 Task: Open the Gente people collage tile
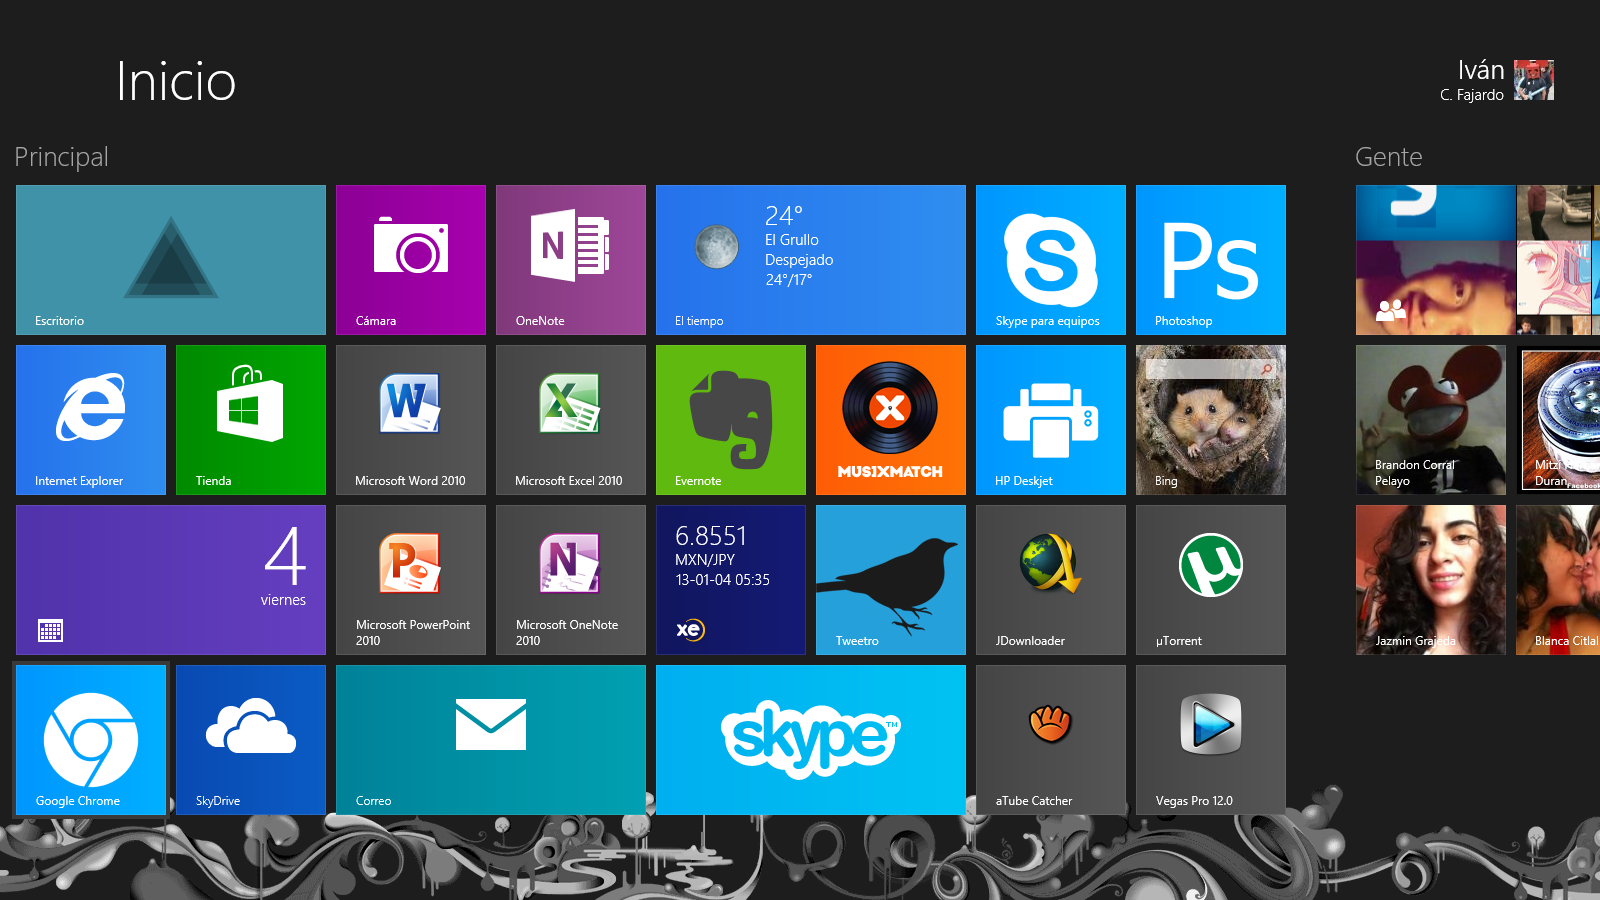[1478, 260]
